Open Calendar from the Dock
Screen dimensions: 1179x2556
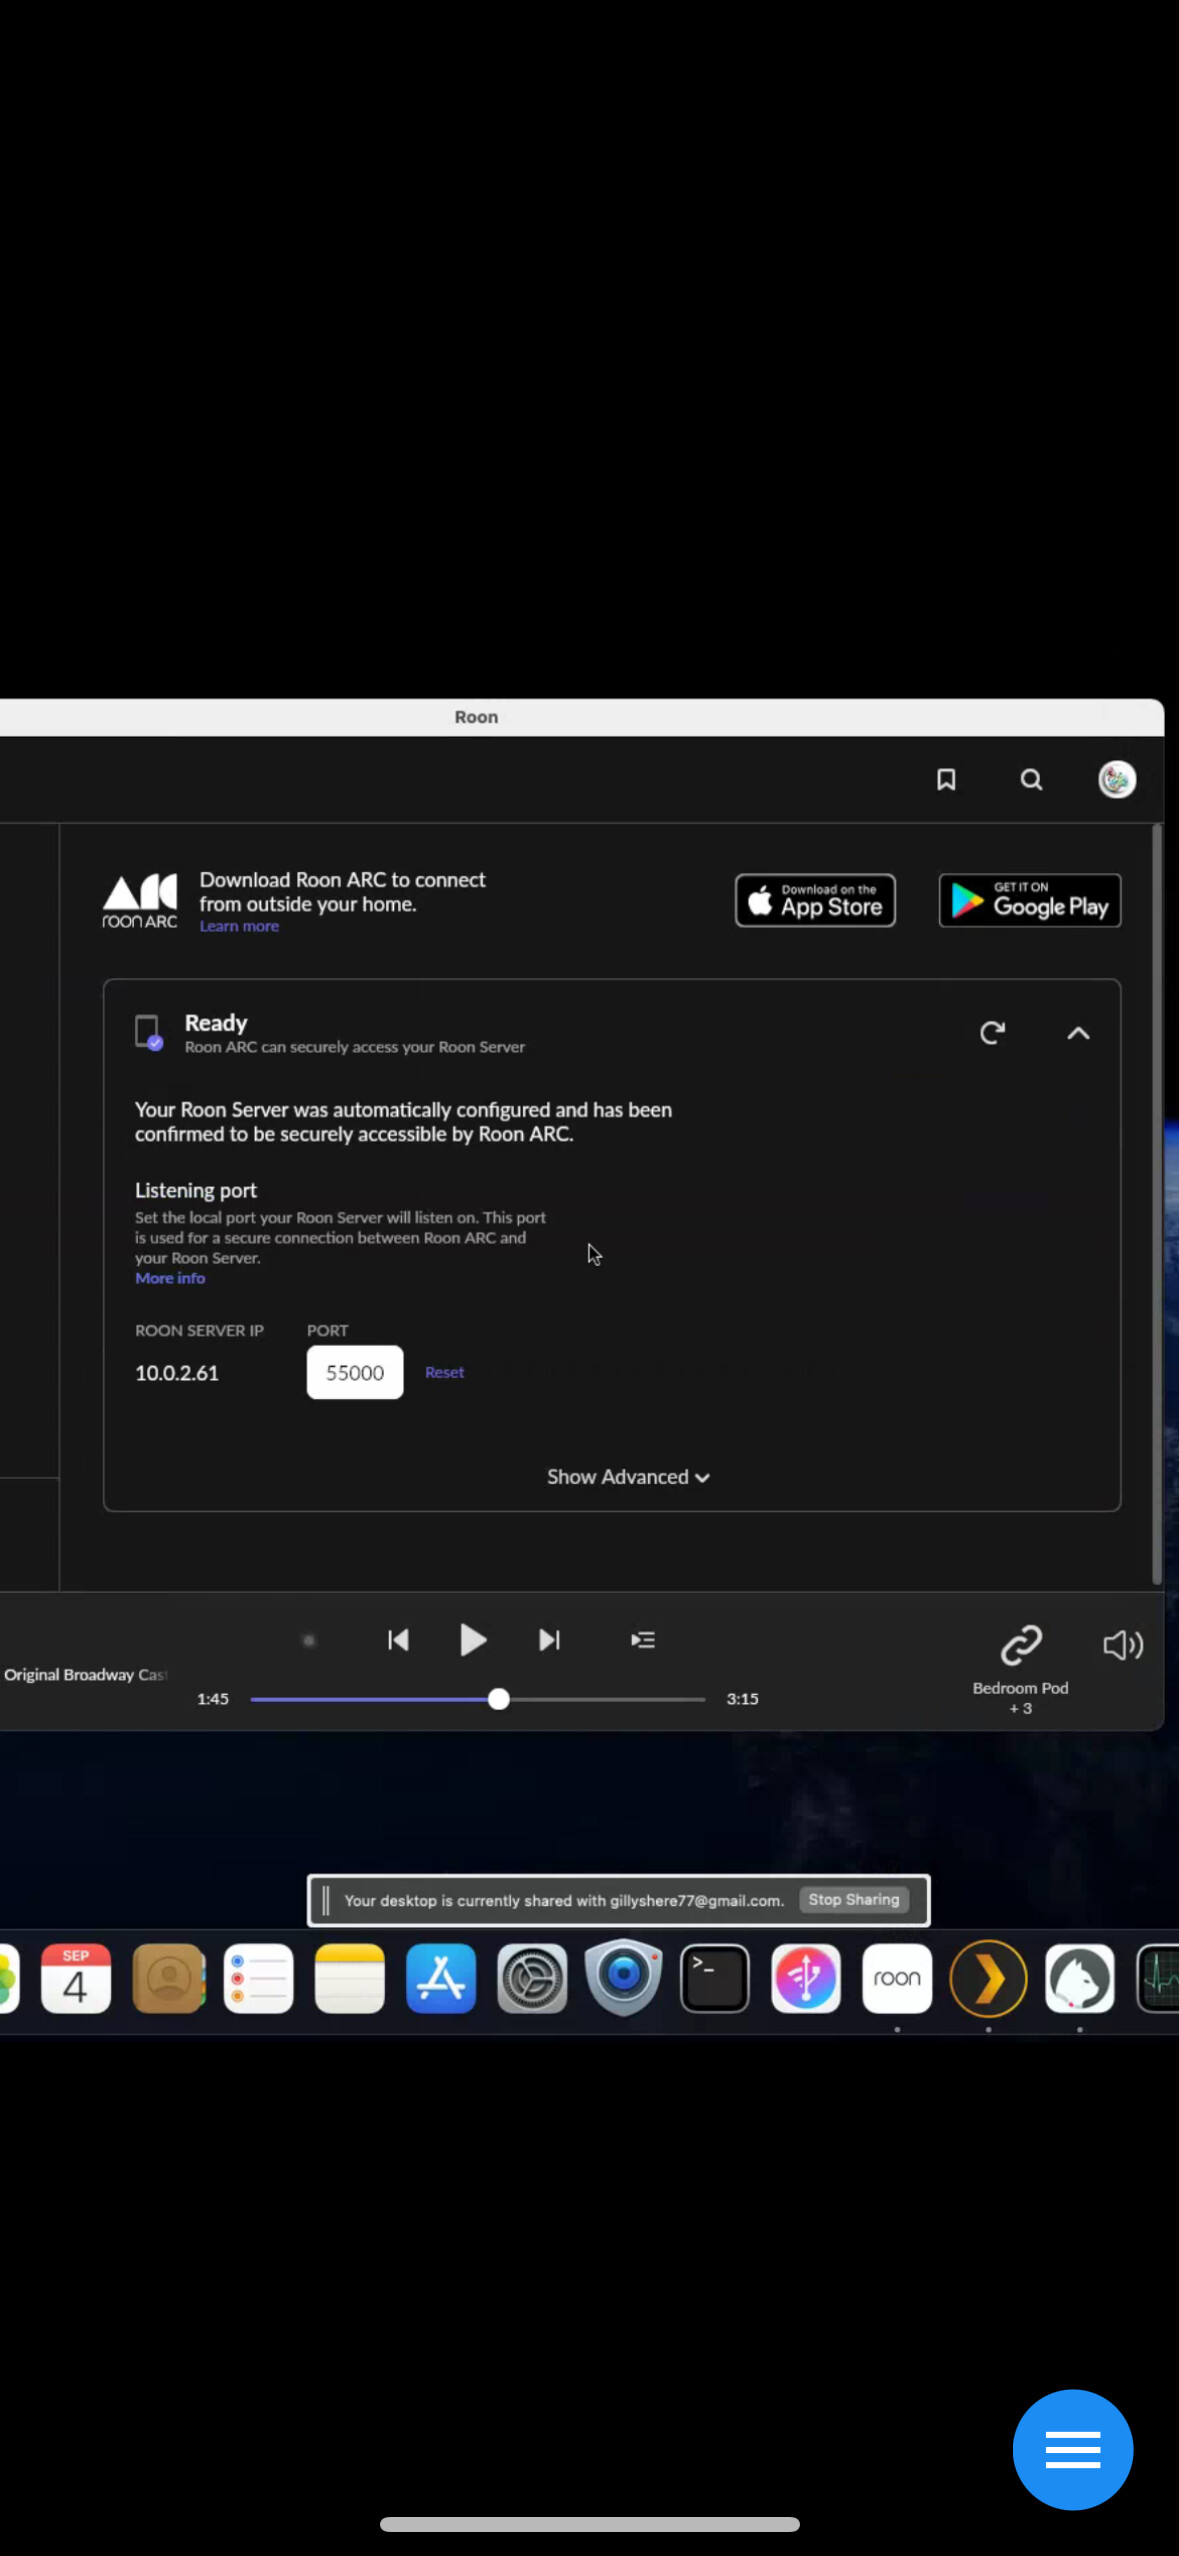[x=76, y=1979]
